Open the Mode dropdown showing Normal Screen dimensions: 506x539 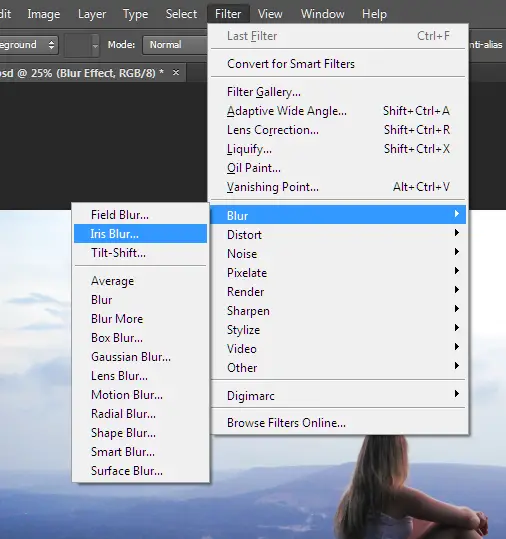point(175,45)
